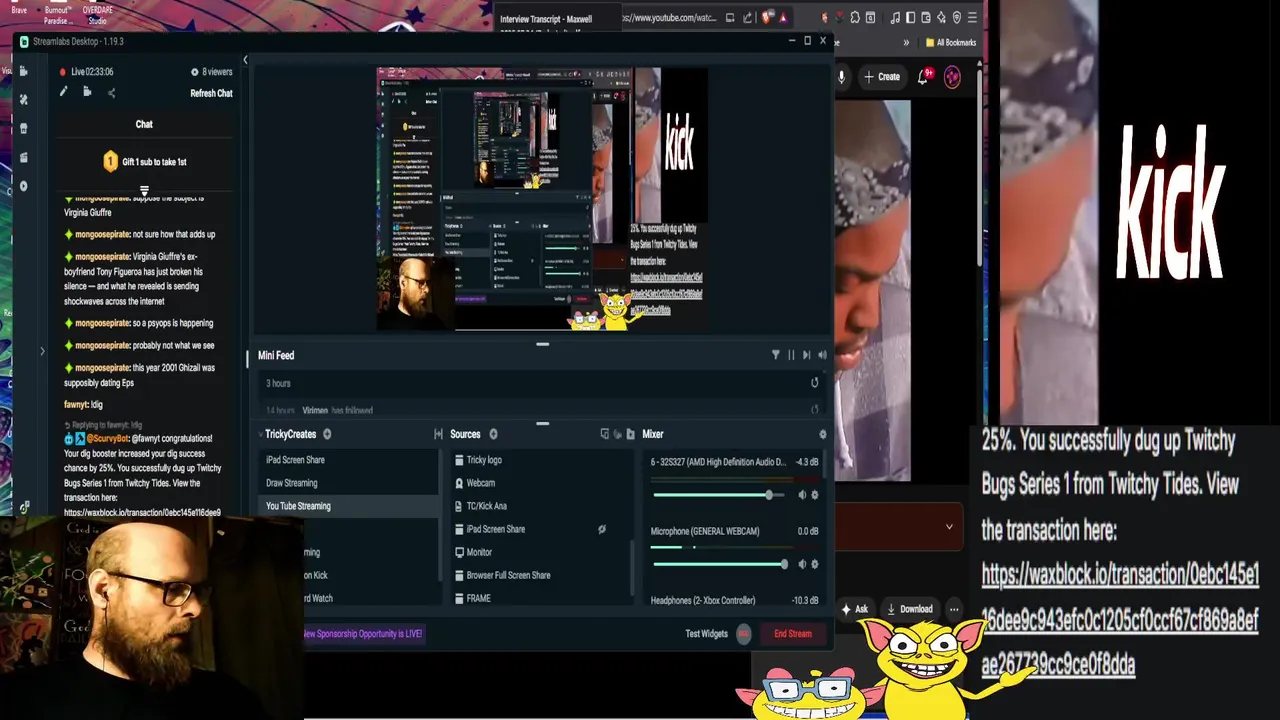The height and width of the screenshot is (720, 1280).
Task: Select the iPad Screen Share scene
Action: (x=347, y=460)
